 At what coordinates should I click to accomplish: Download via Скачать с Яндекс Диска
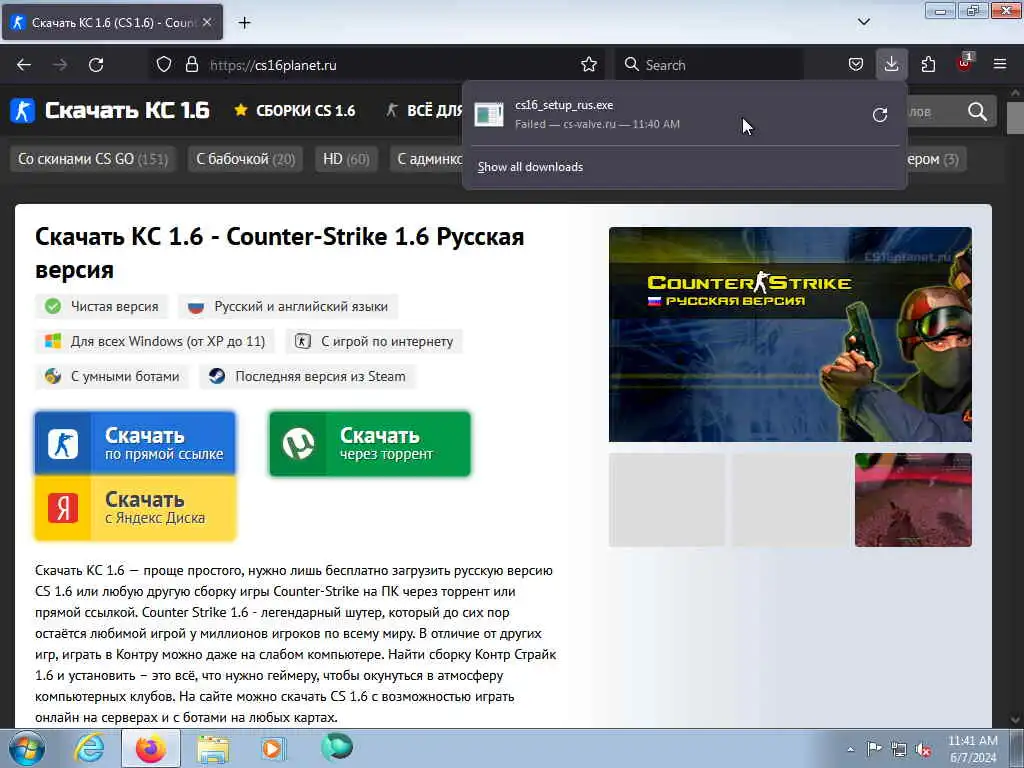[135, 507]
